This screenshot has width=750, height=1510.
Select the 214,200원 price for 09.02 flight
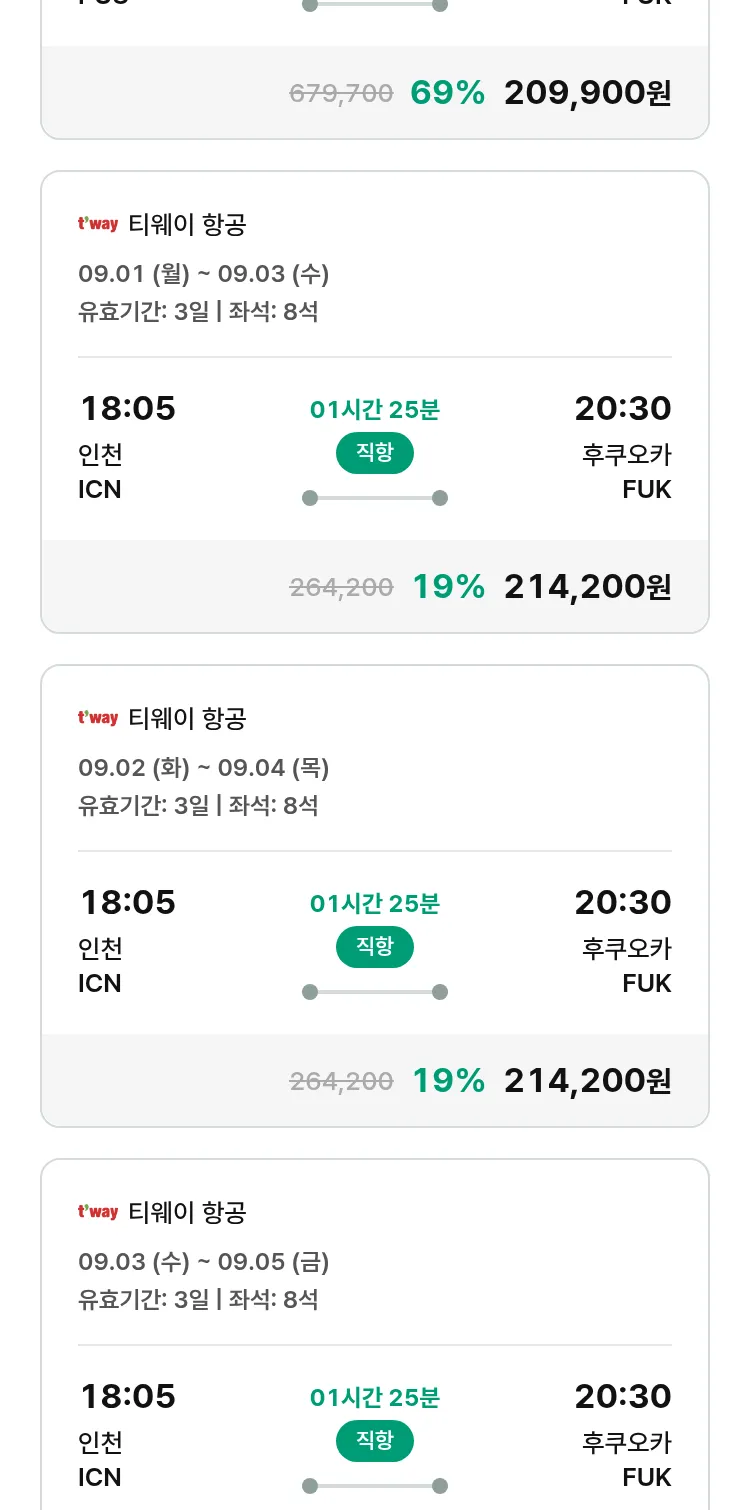(x=587, y=1081)
